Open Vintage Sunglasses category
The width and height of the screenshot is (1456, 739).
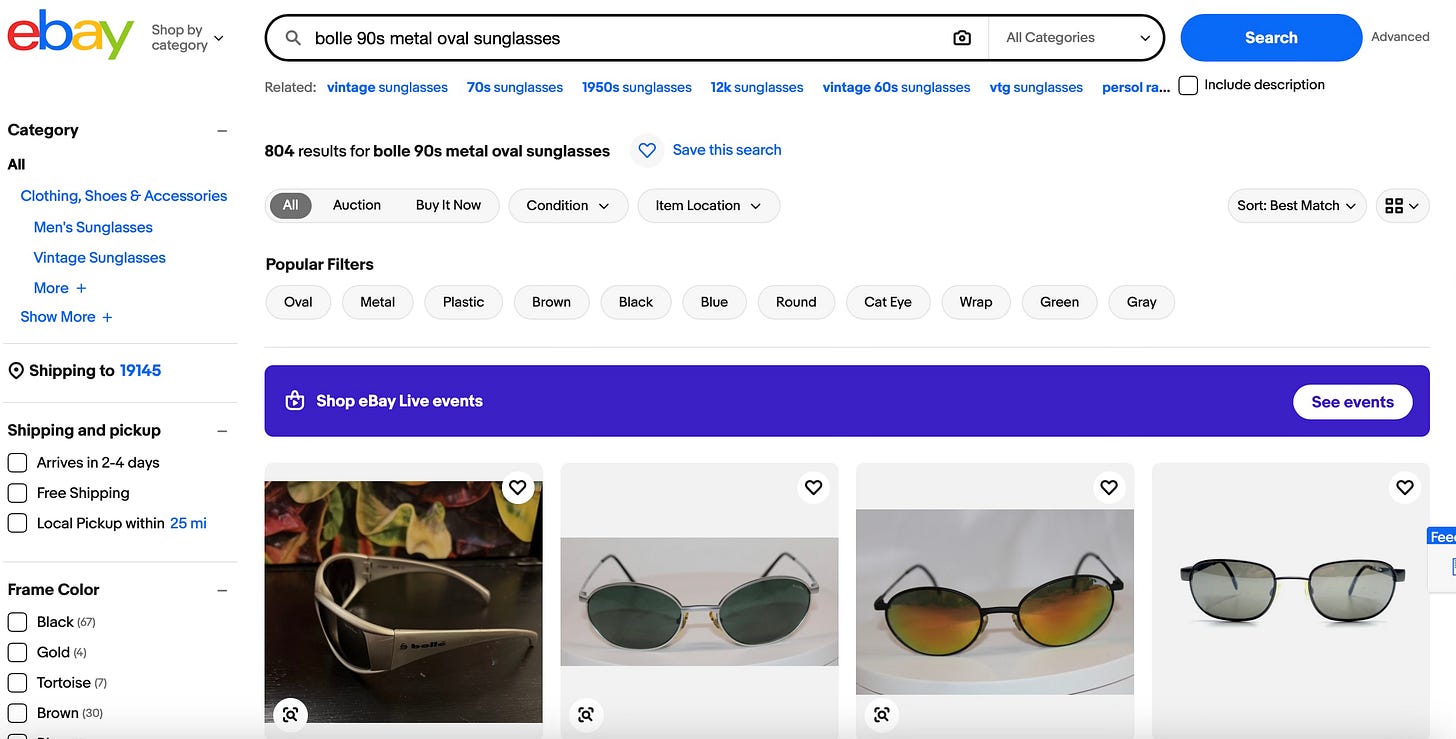point(100,258)
